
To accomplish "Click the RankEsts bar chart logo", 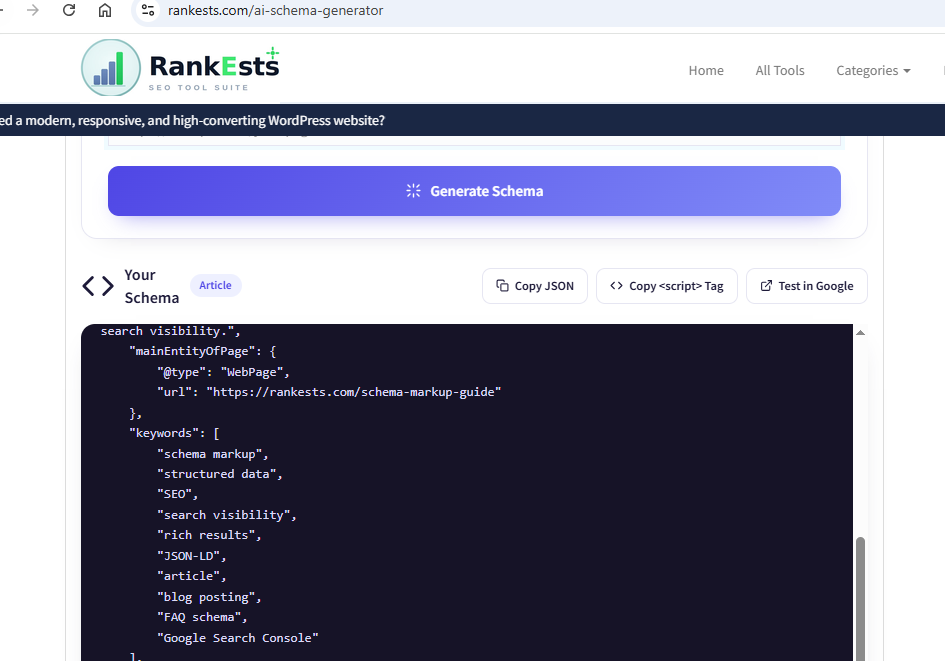I will [111, 67].
